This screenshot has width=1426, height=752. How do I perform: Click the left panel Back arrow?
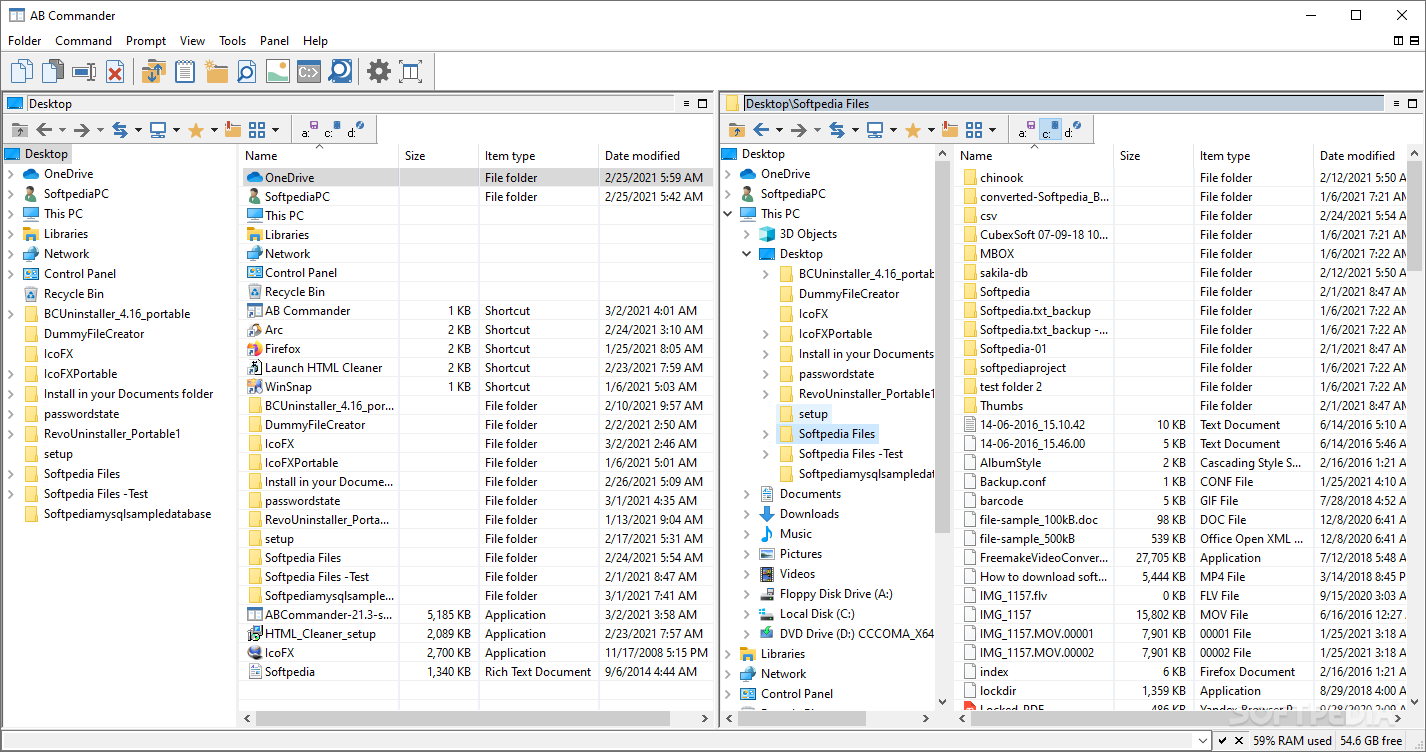pos(44,130)
